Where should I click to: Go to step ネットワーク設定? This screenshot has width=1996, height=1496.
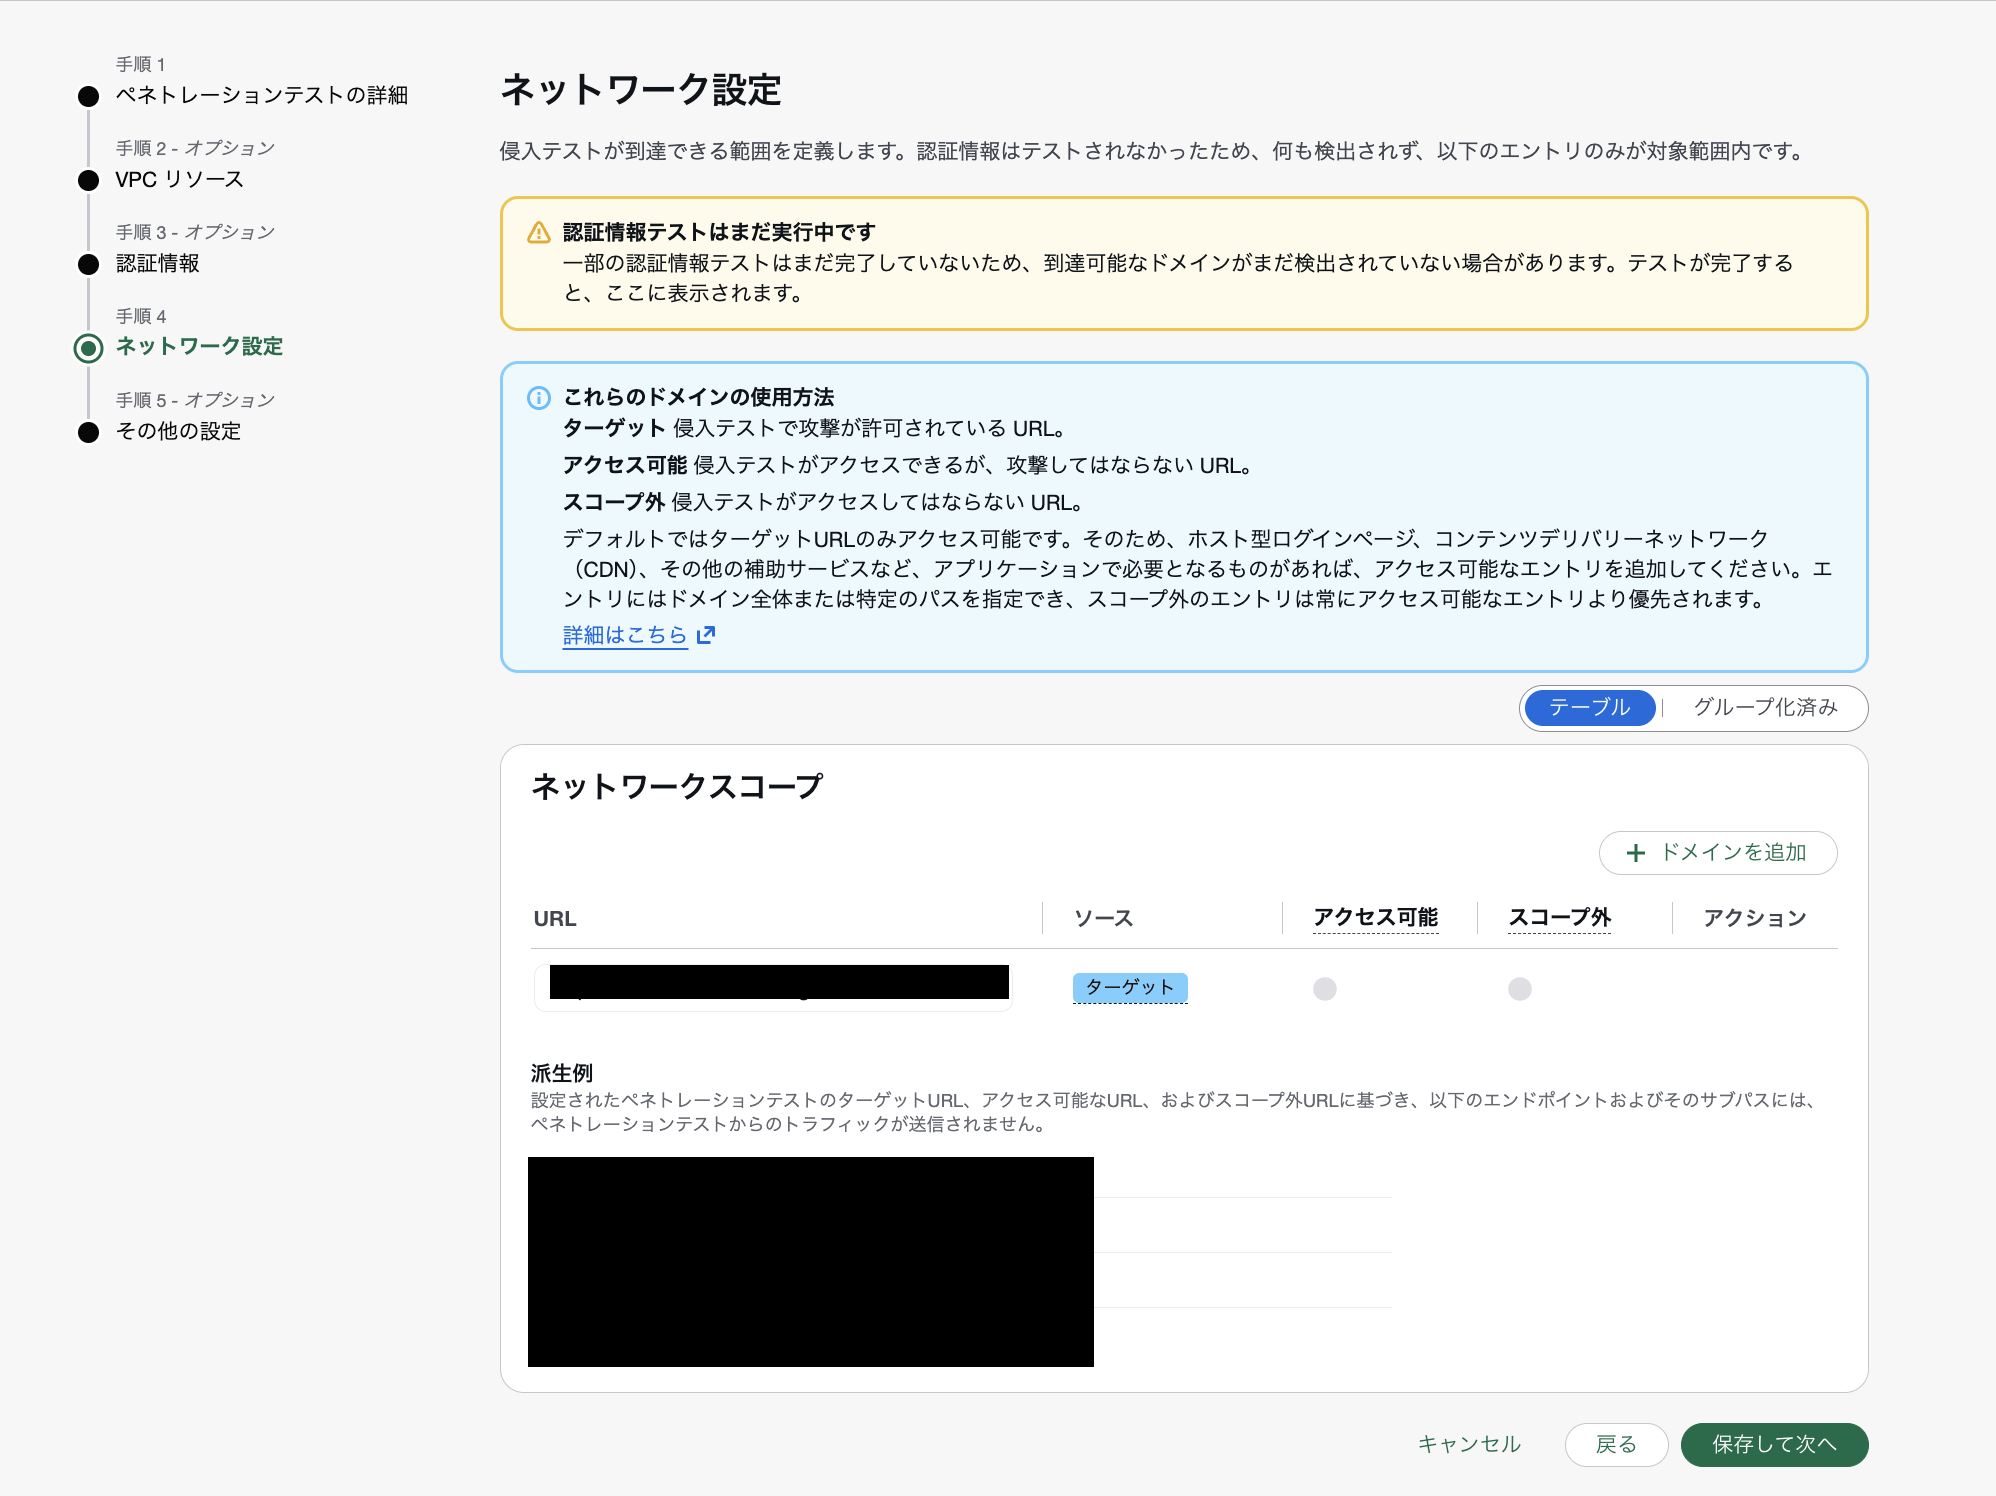[x=200, y=346]
